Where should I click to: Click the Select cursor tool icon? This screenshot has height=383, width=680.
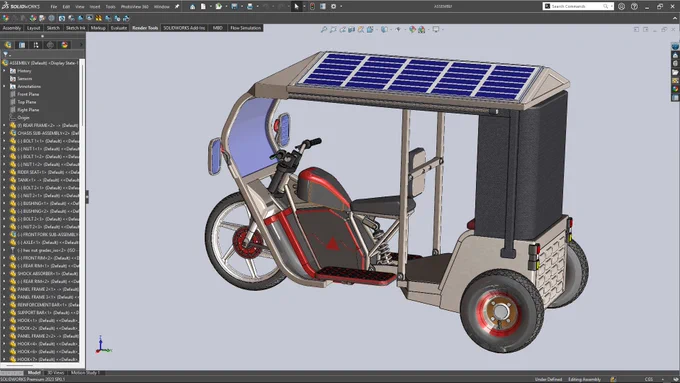(297, 7)
